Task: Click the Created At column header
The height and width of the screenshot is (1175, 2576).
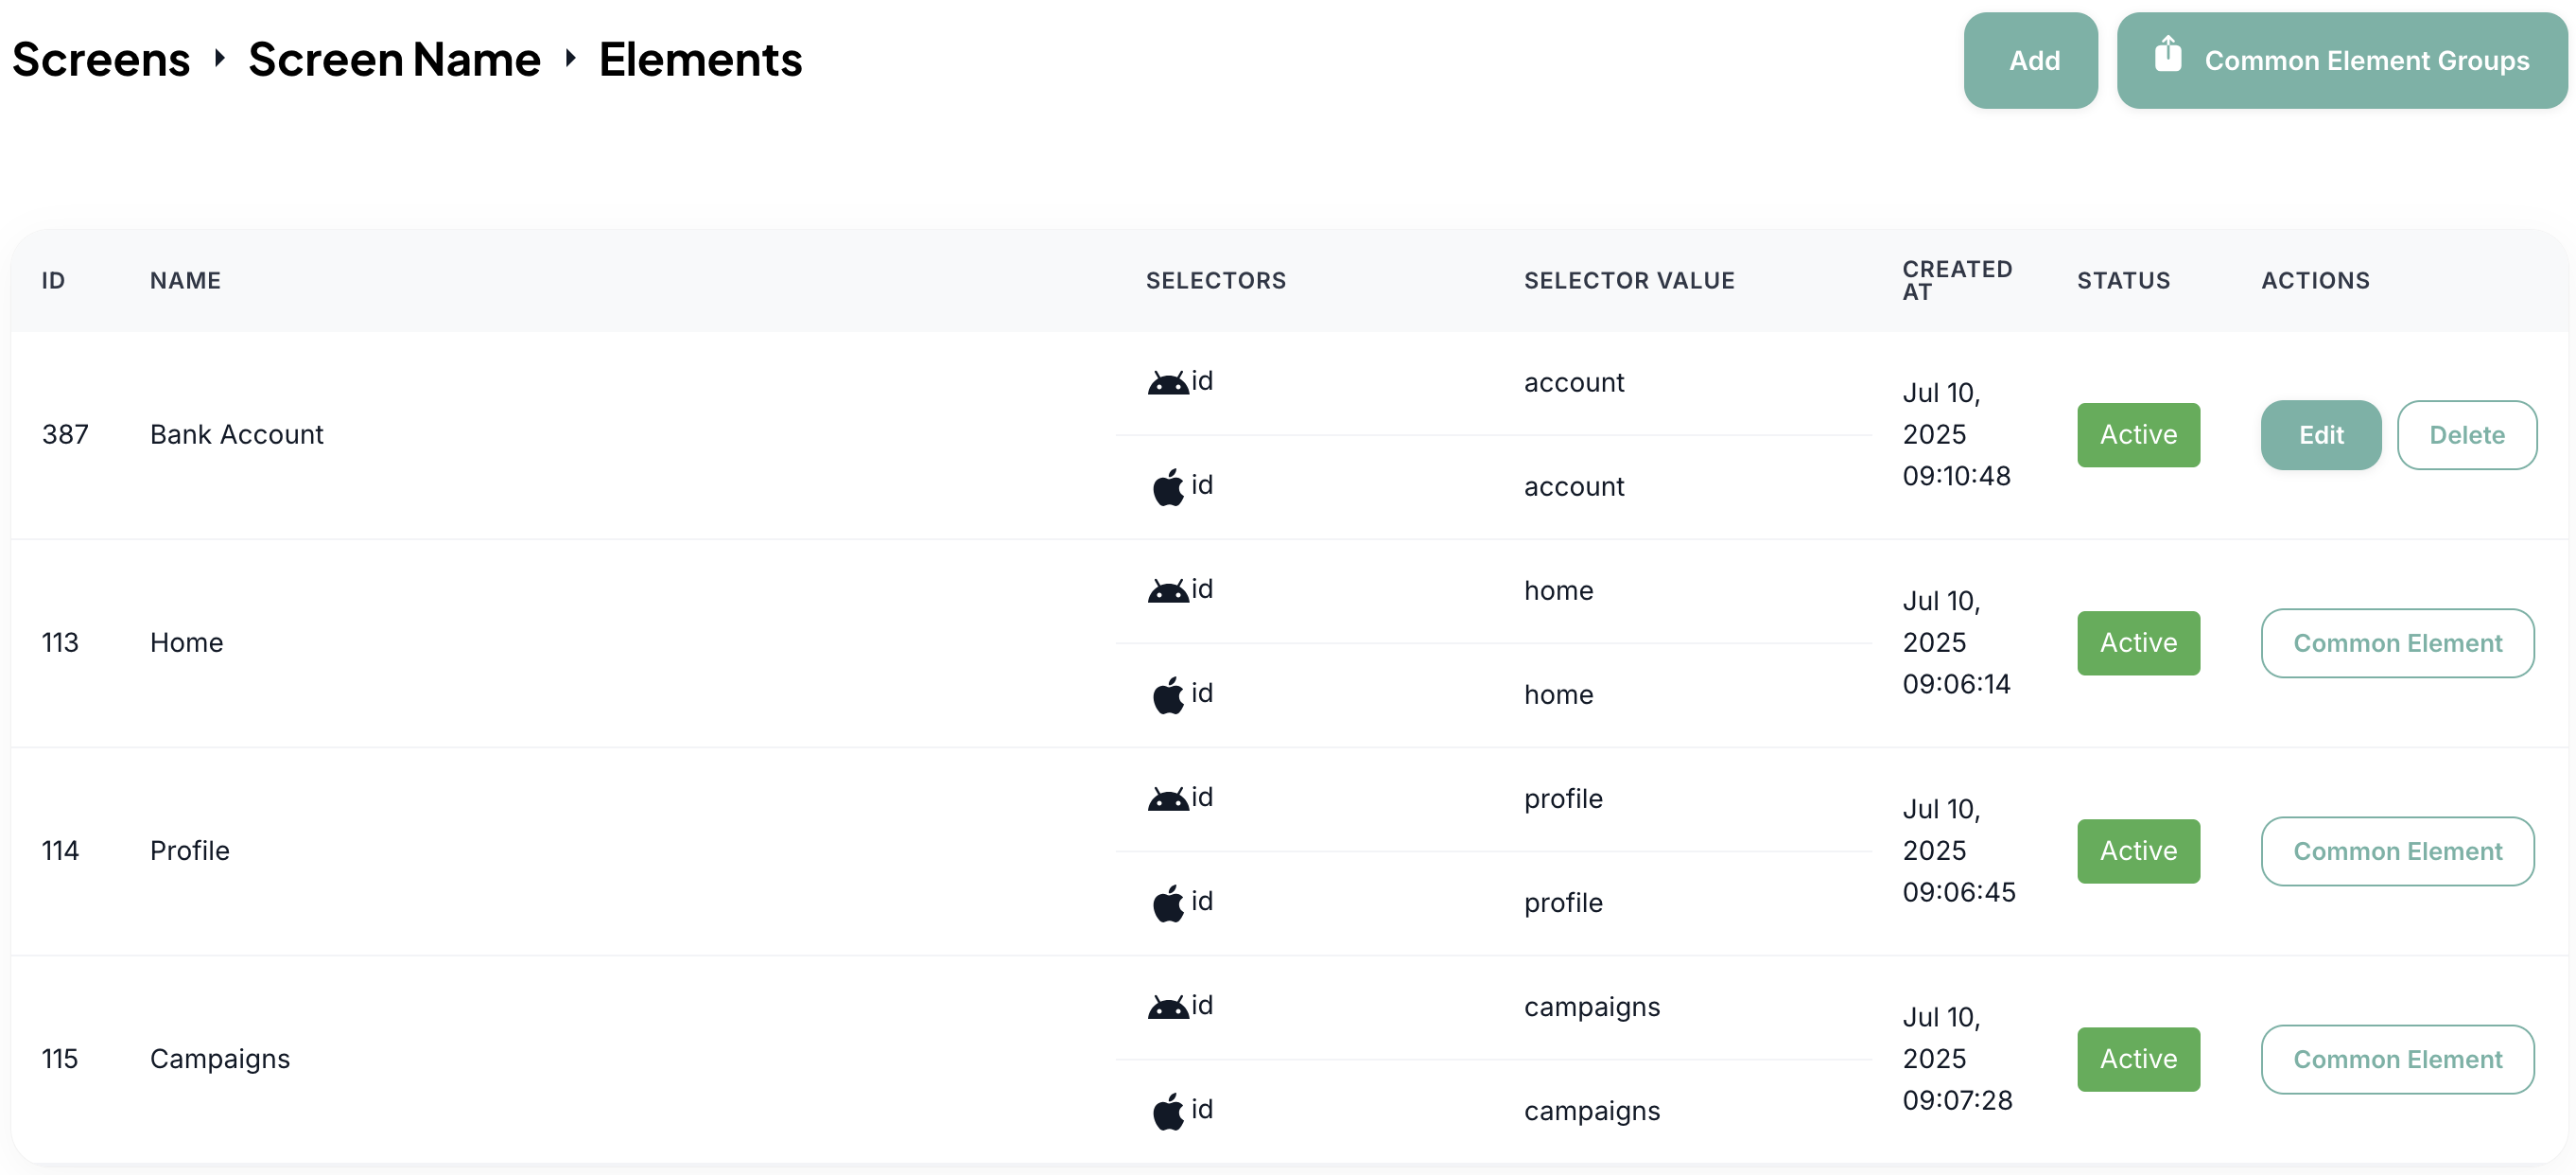Action: (1956, 280)
